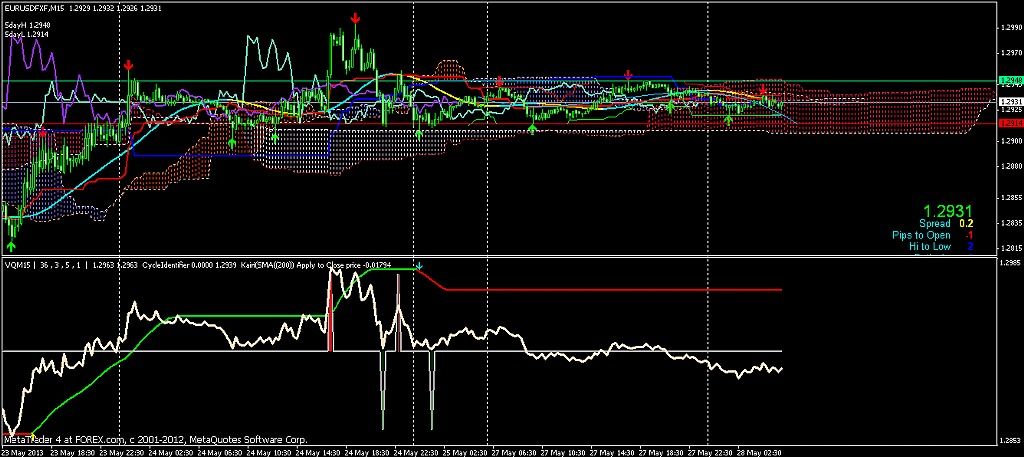Click the green buy arrow at the chart's lowest candle
This screenshot has width=1024, height=457.
coord(12,244)
